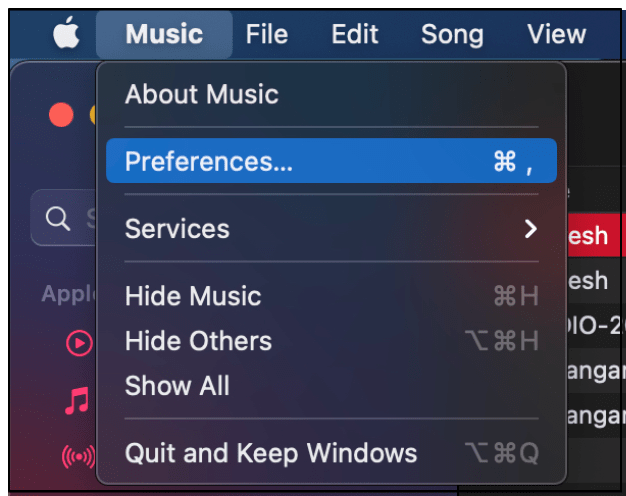Select the row ending in DIO-2

[596, 325]
